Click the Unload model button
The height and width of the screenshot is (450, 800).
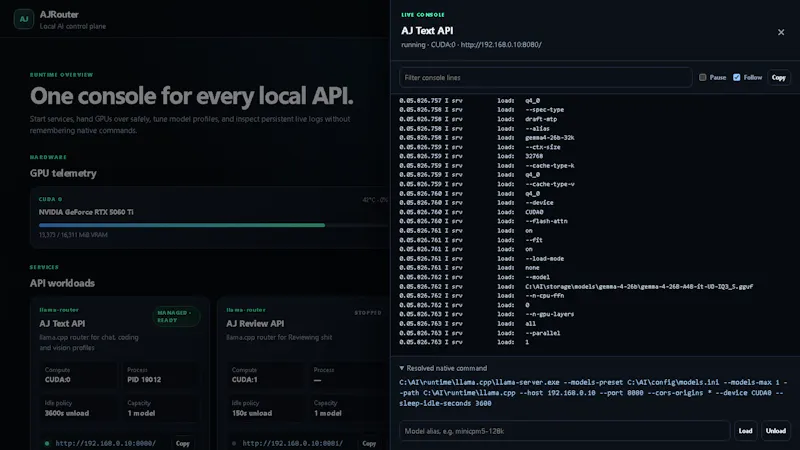pos(776,431)
